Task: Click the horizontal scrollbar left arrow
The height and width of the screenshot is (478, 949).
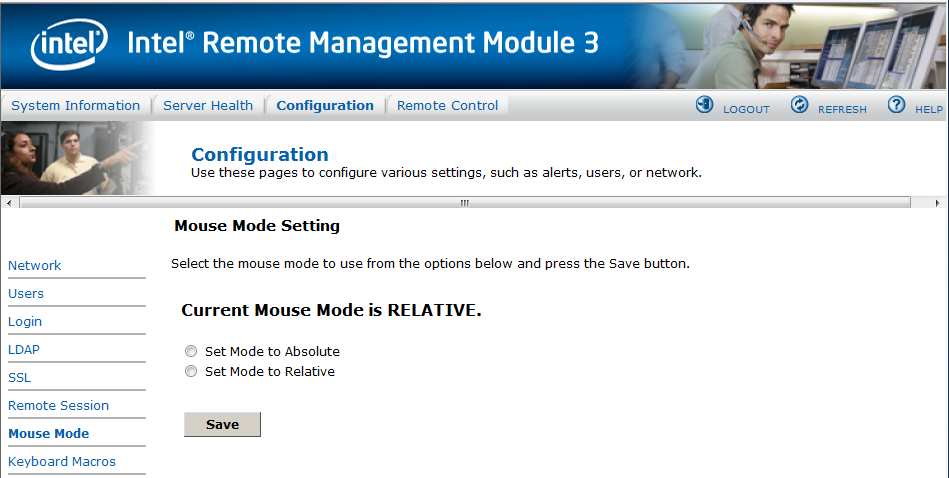Action: 8,203
